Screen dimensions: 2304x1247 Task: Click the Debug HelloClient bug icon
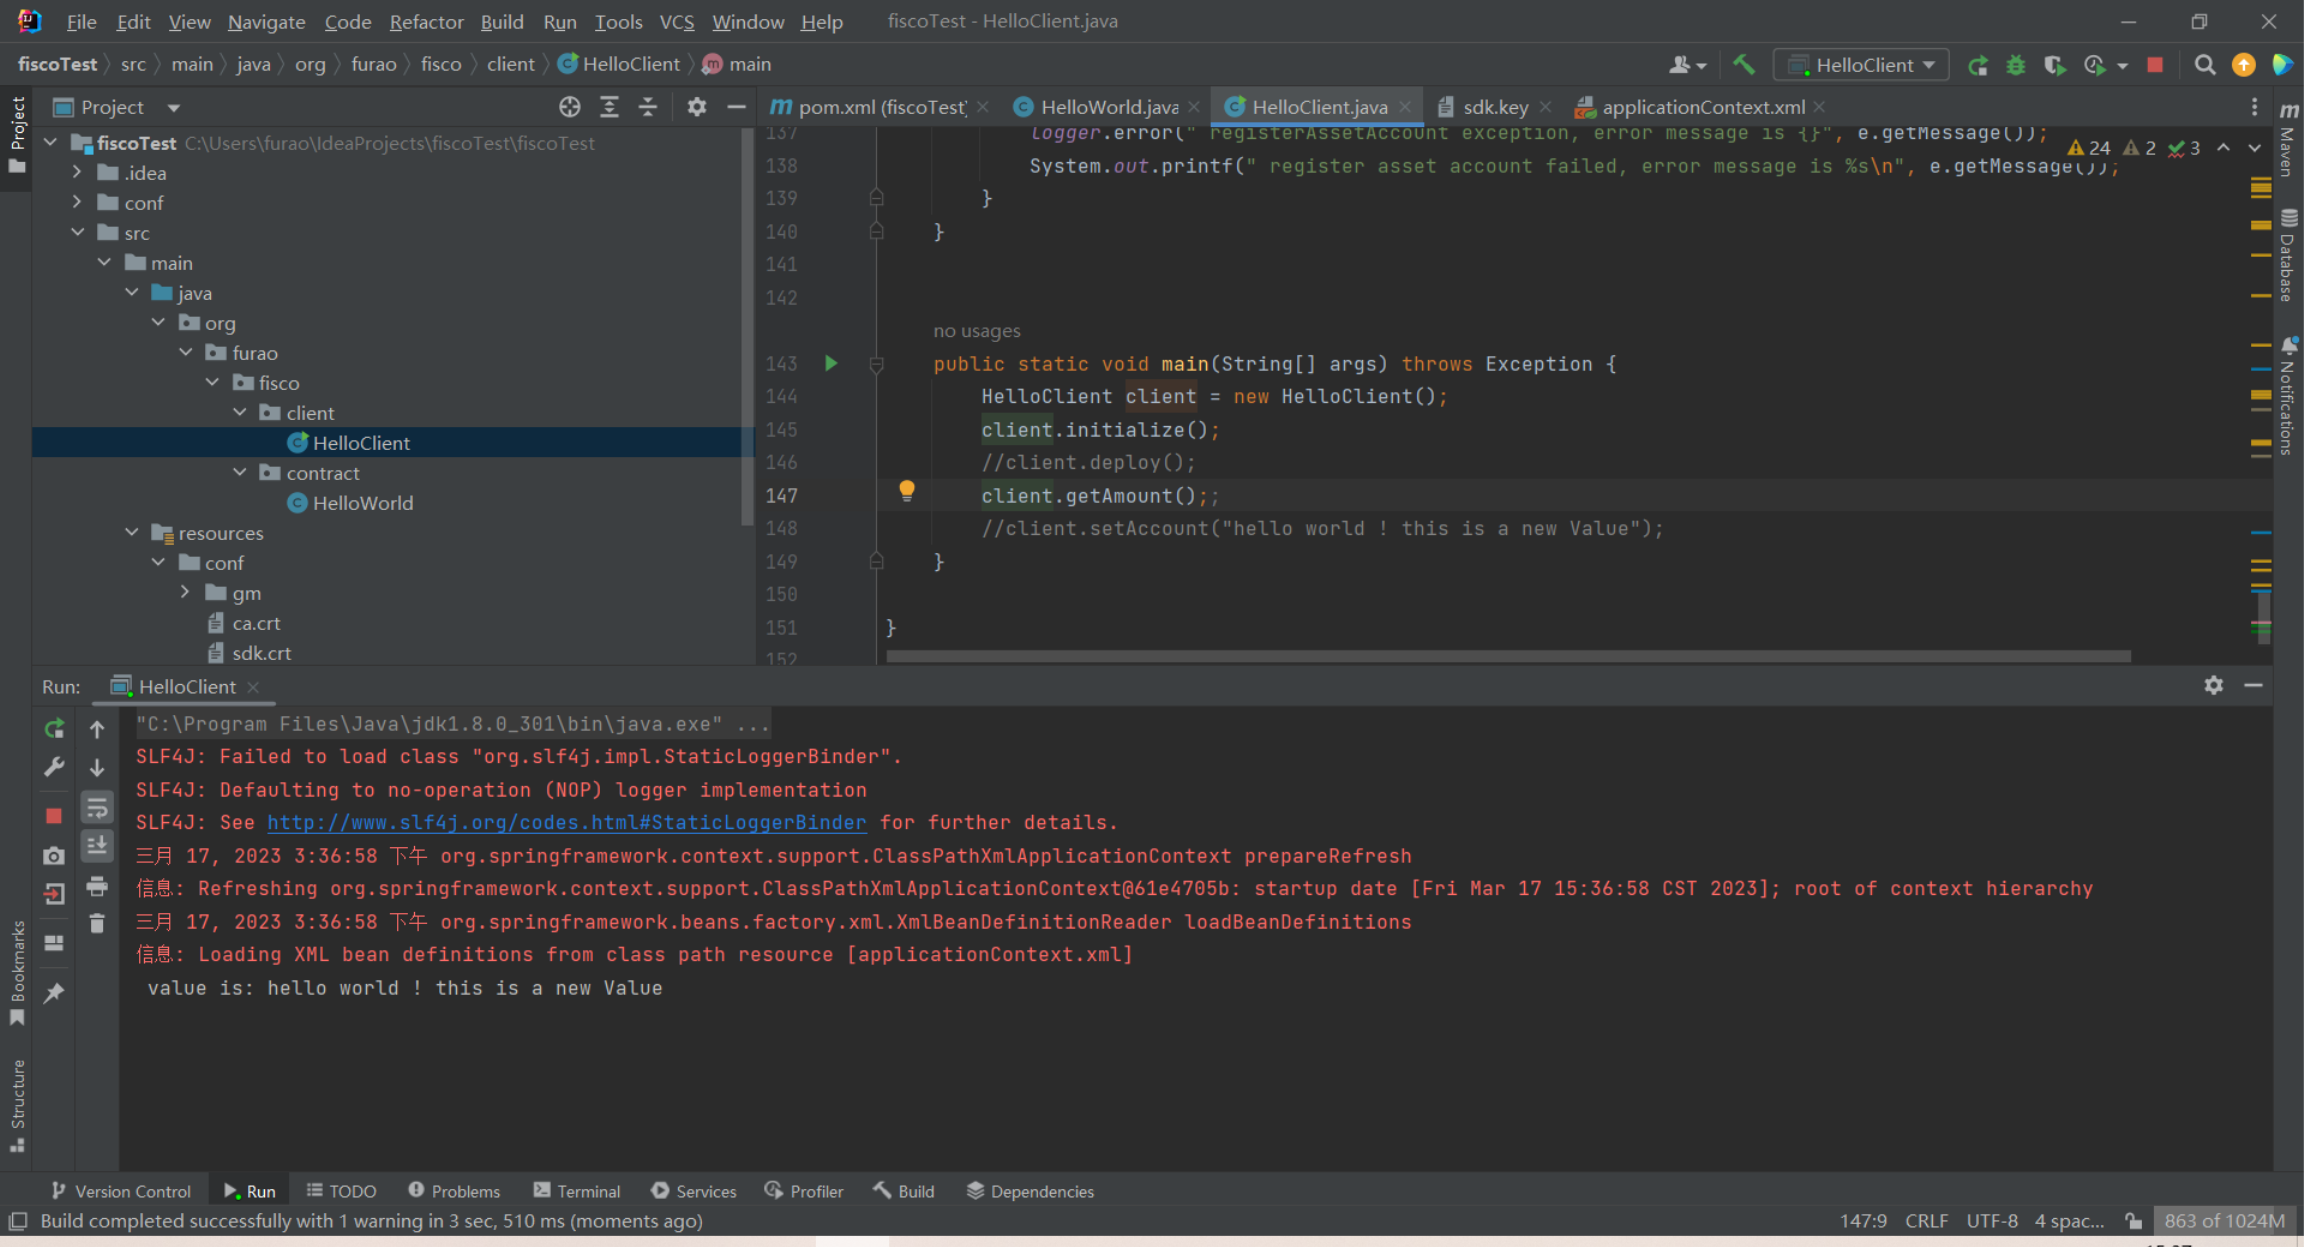tap(2016, 65)
